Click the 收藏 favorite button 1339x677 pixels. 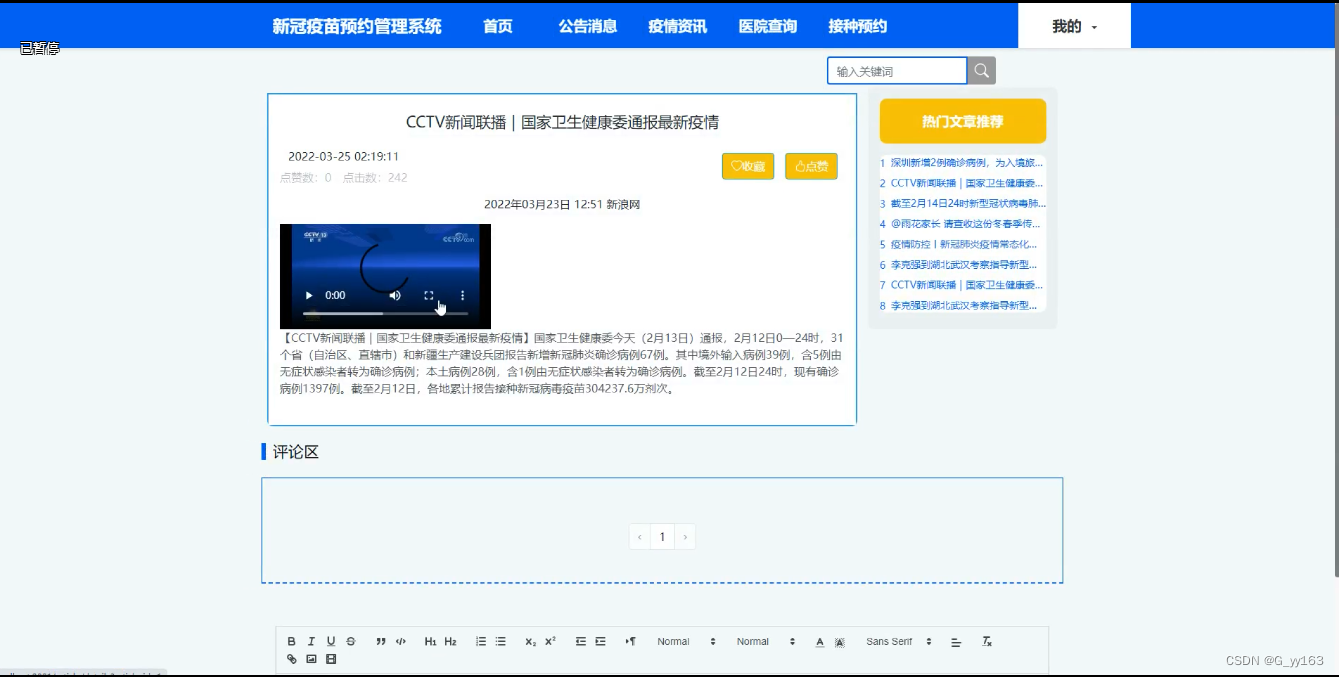748,166
